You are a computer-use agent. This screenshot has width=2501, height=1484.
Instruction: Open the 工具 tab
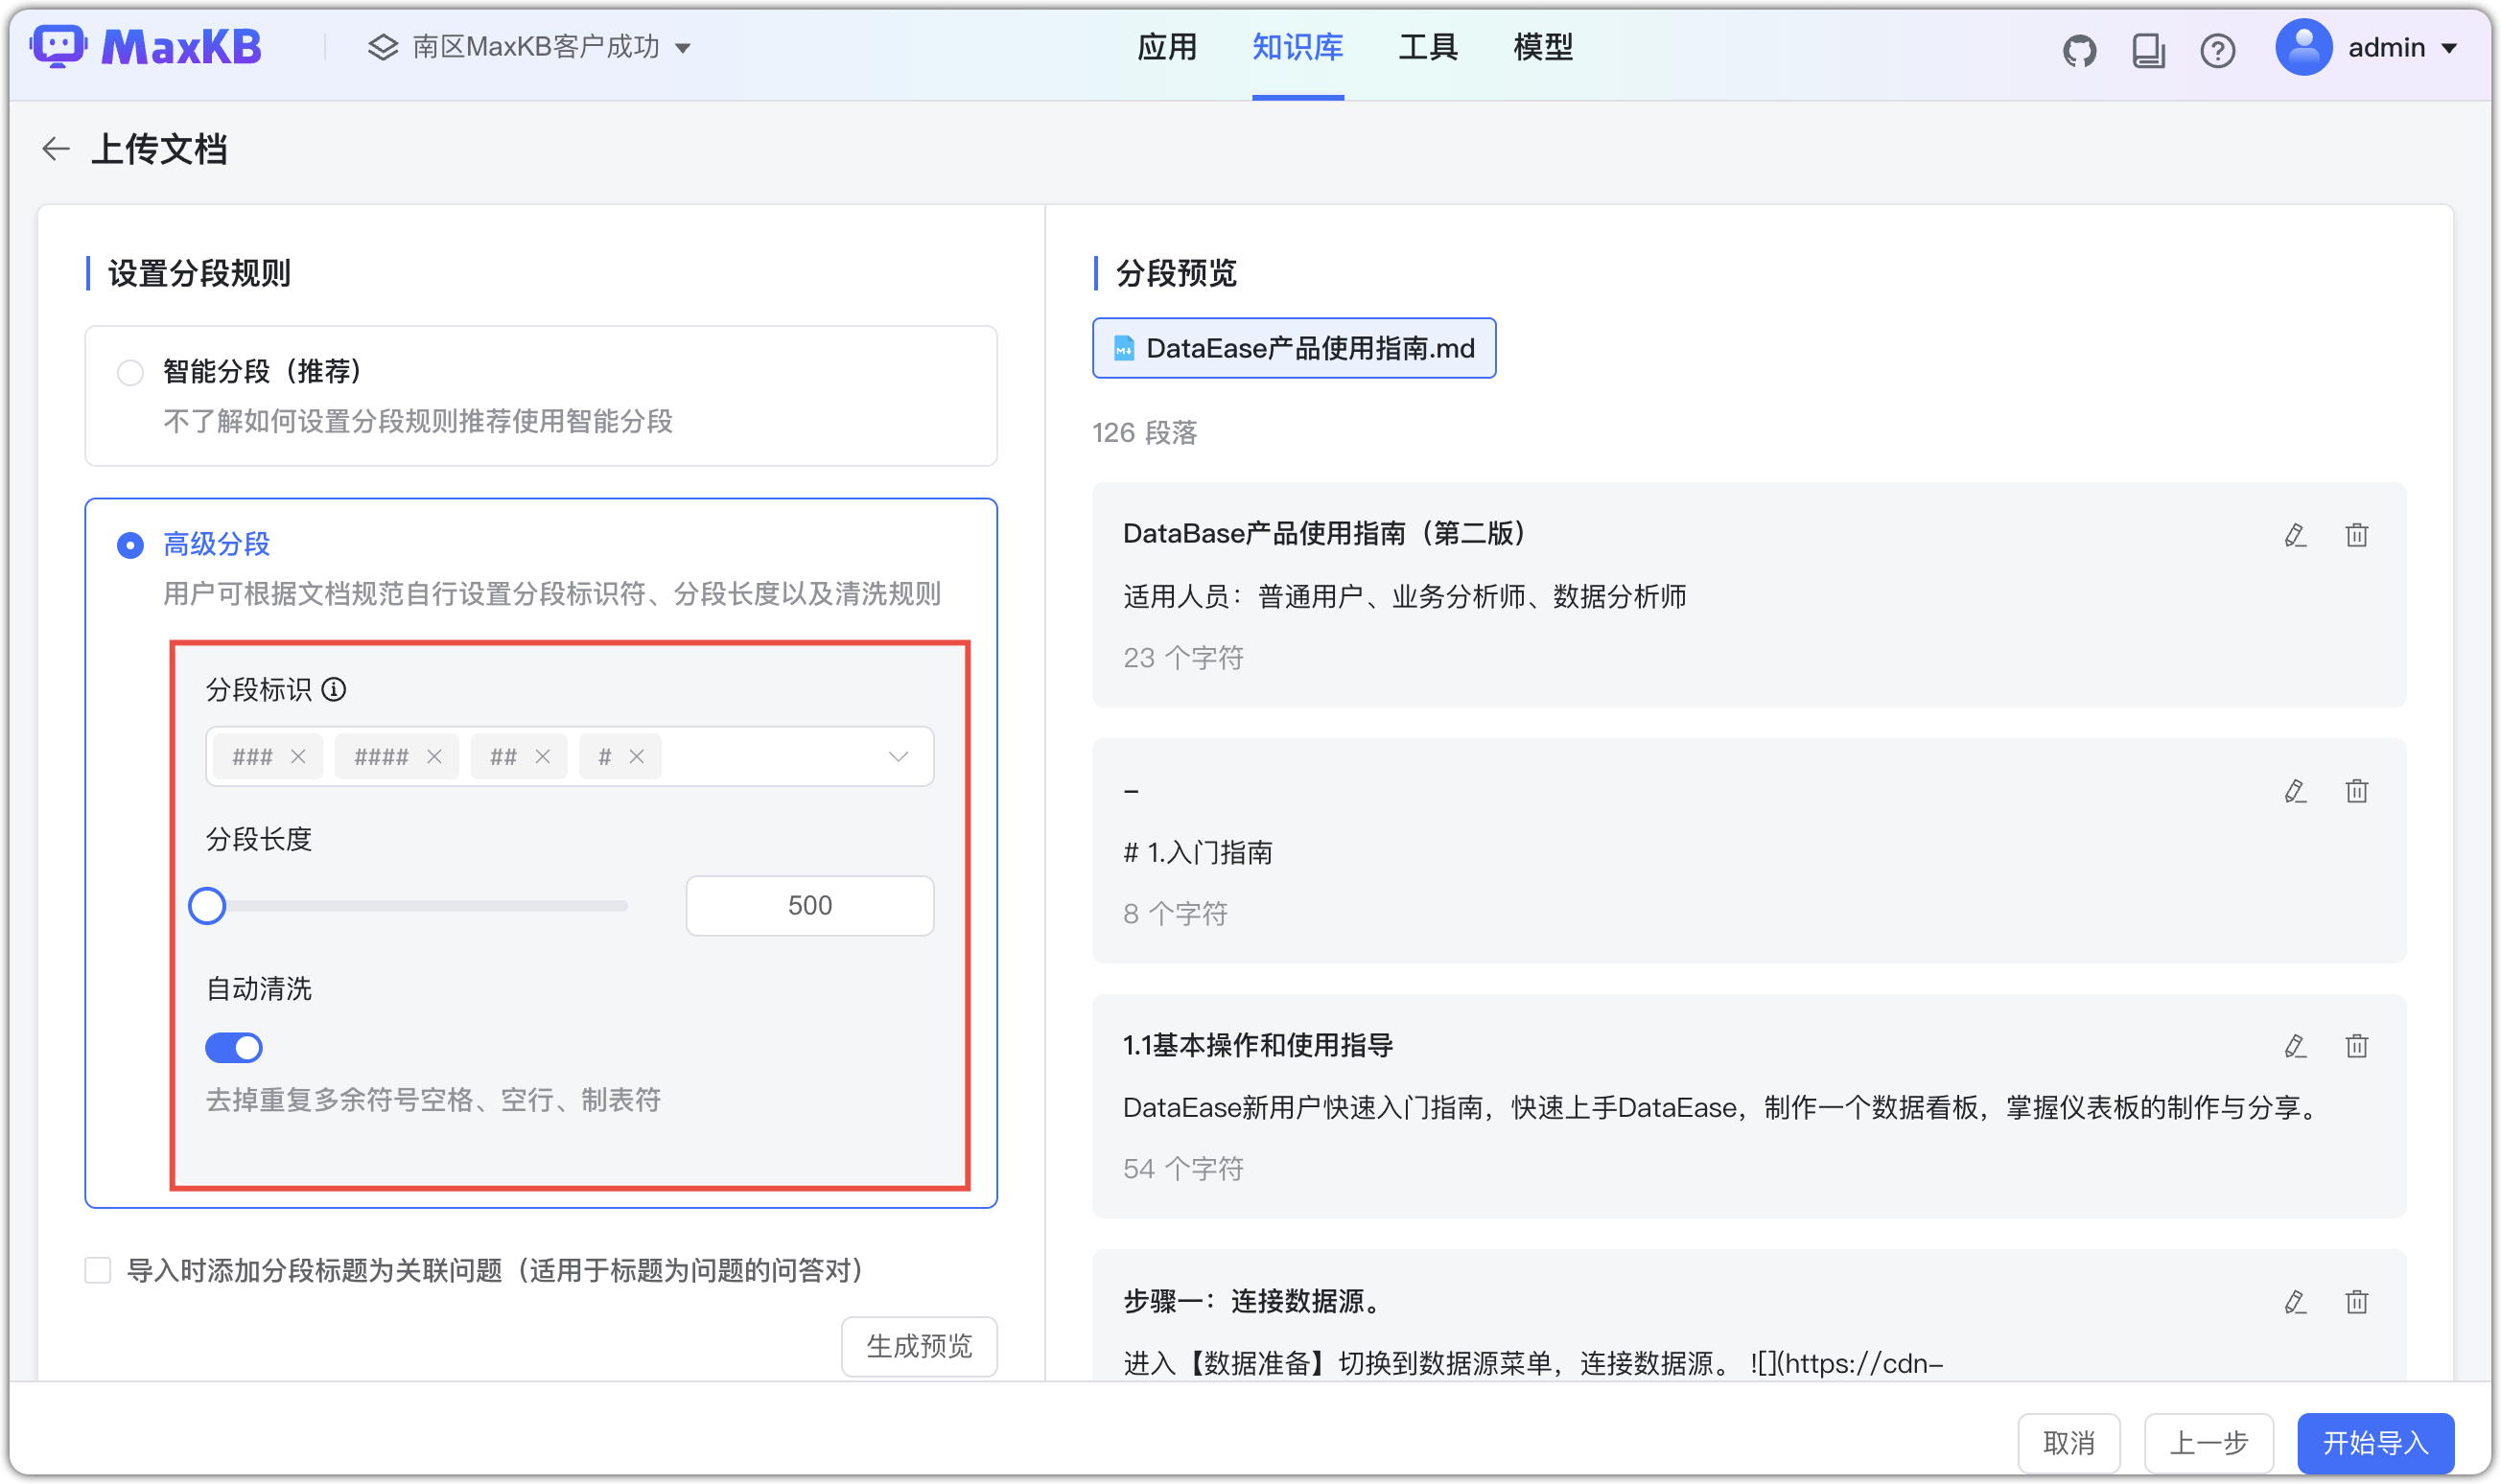[1427, 47]
